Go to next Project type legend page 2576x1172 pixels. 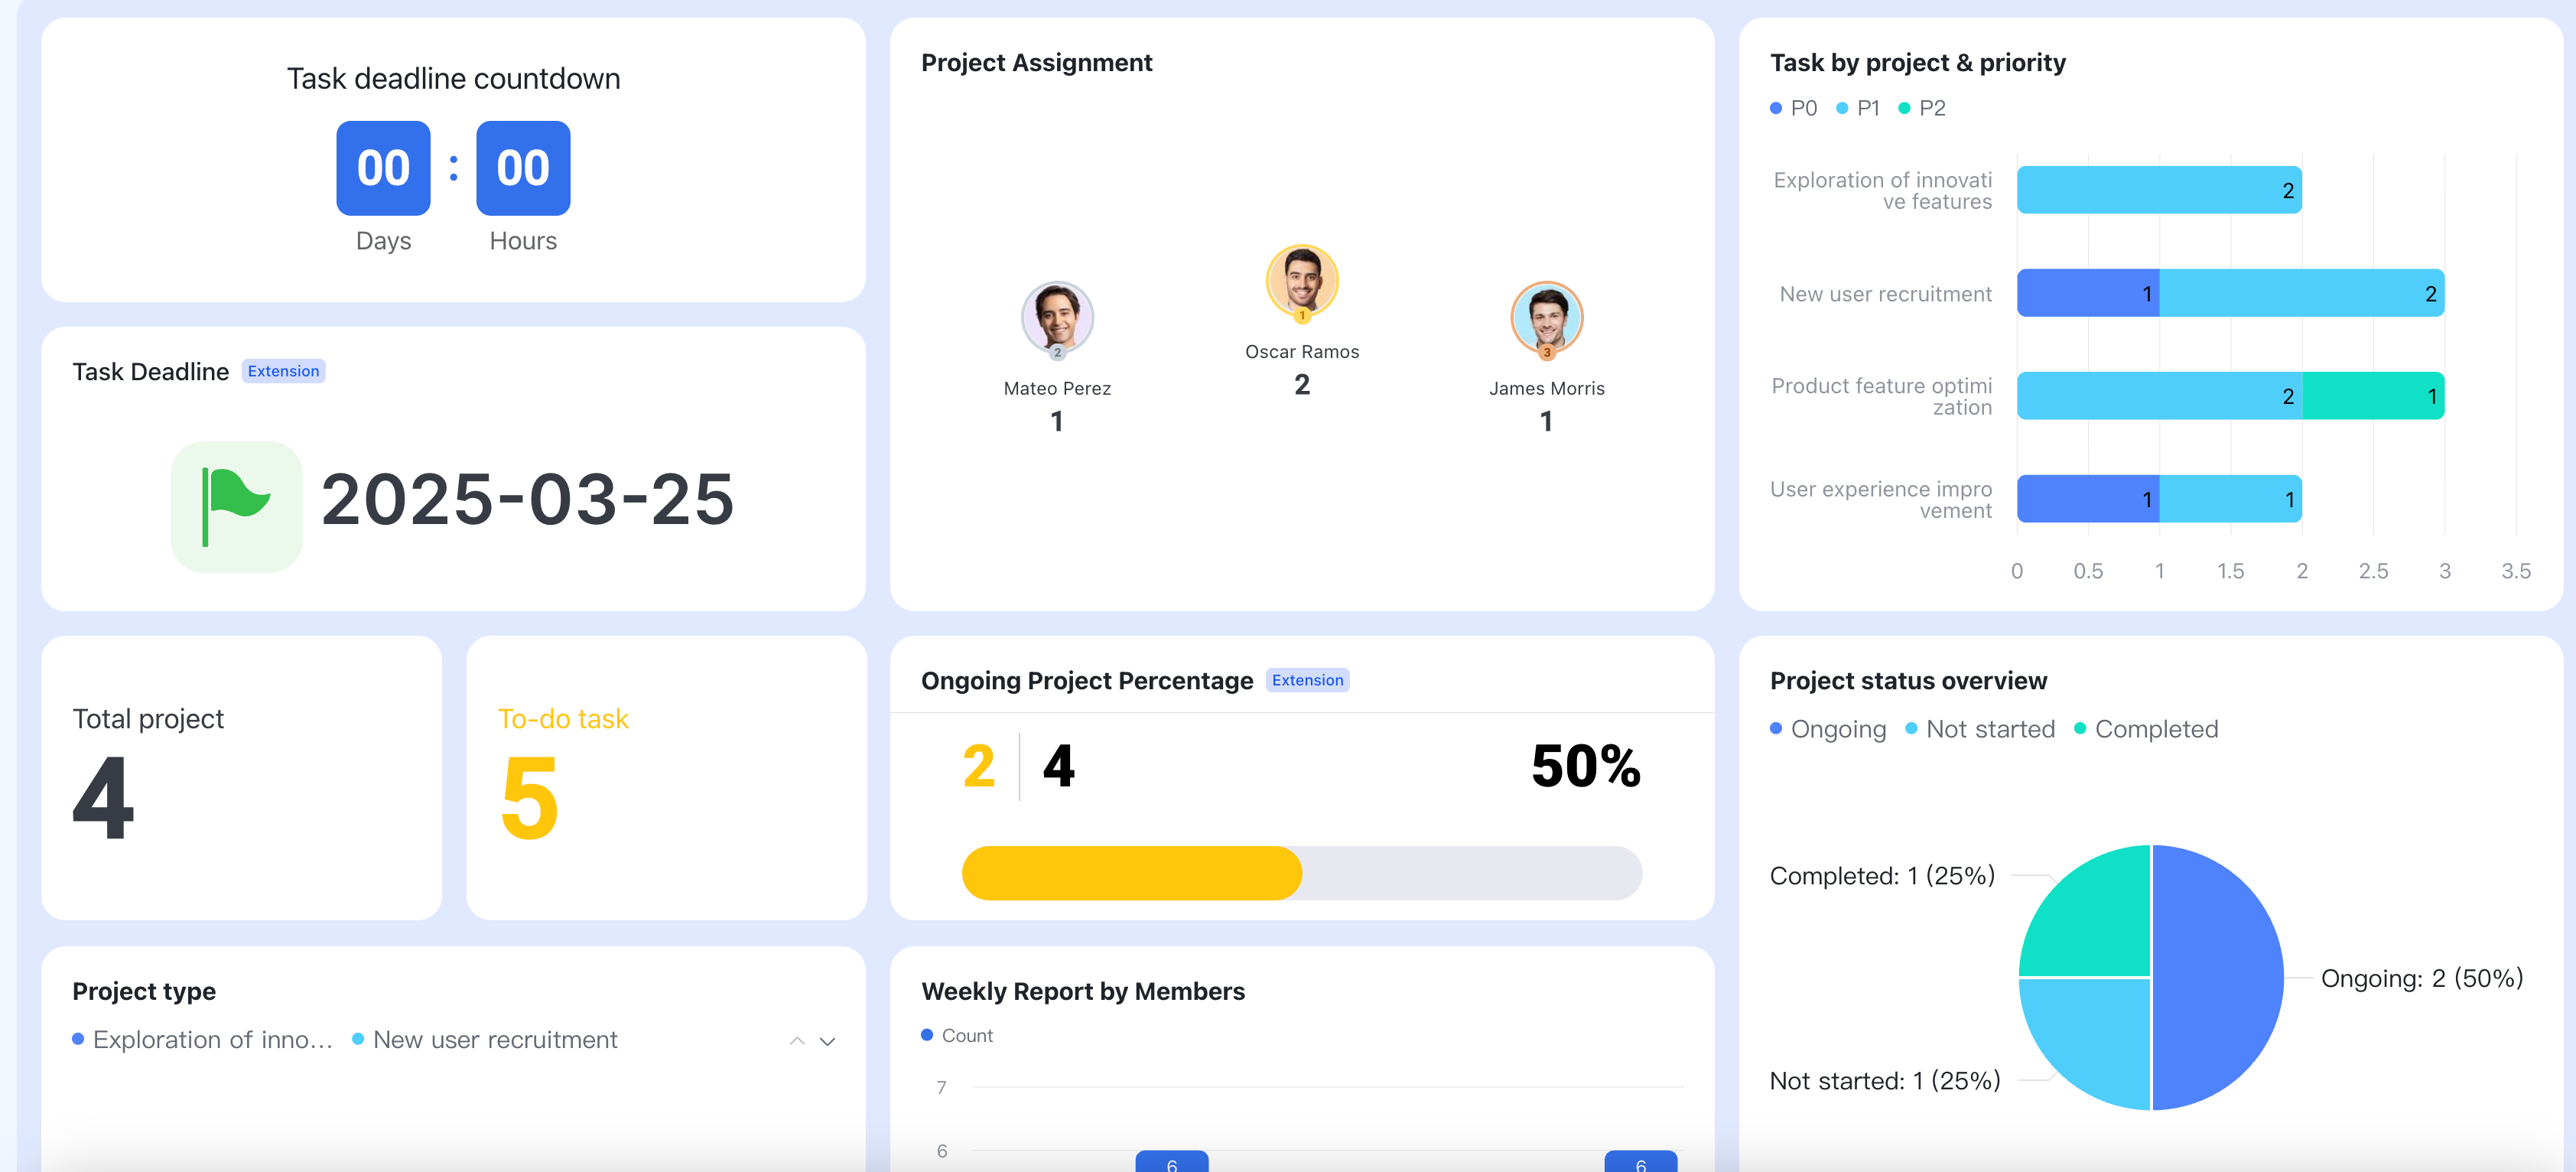tap(827, 1041)
